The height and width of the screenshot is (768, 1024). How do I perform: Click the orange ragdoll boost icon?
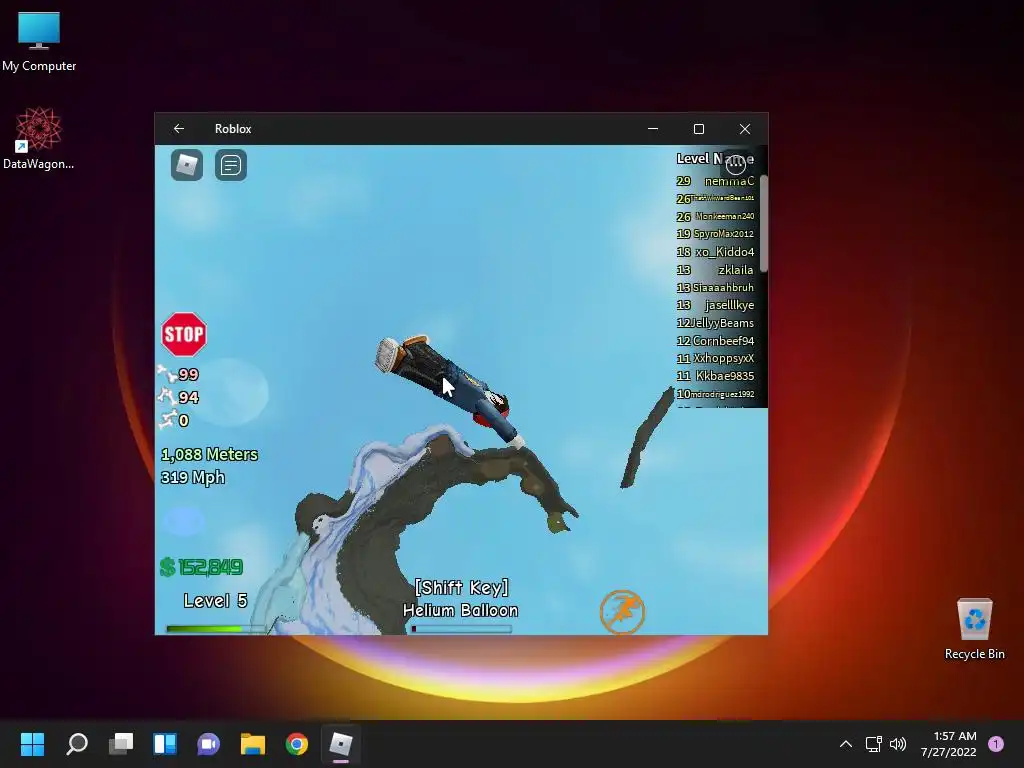[x=622, y=612]
